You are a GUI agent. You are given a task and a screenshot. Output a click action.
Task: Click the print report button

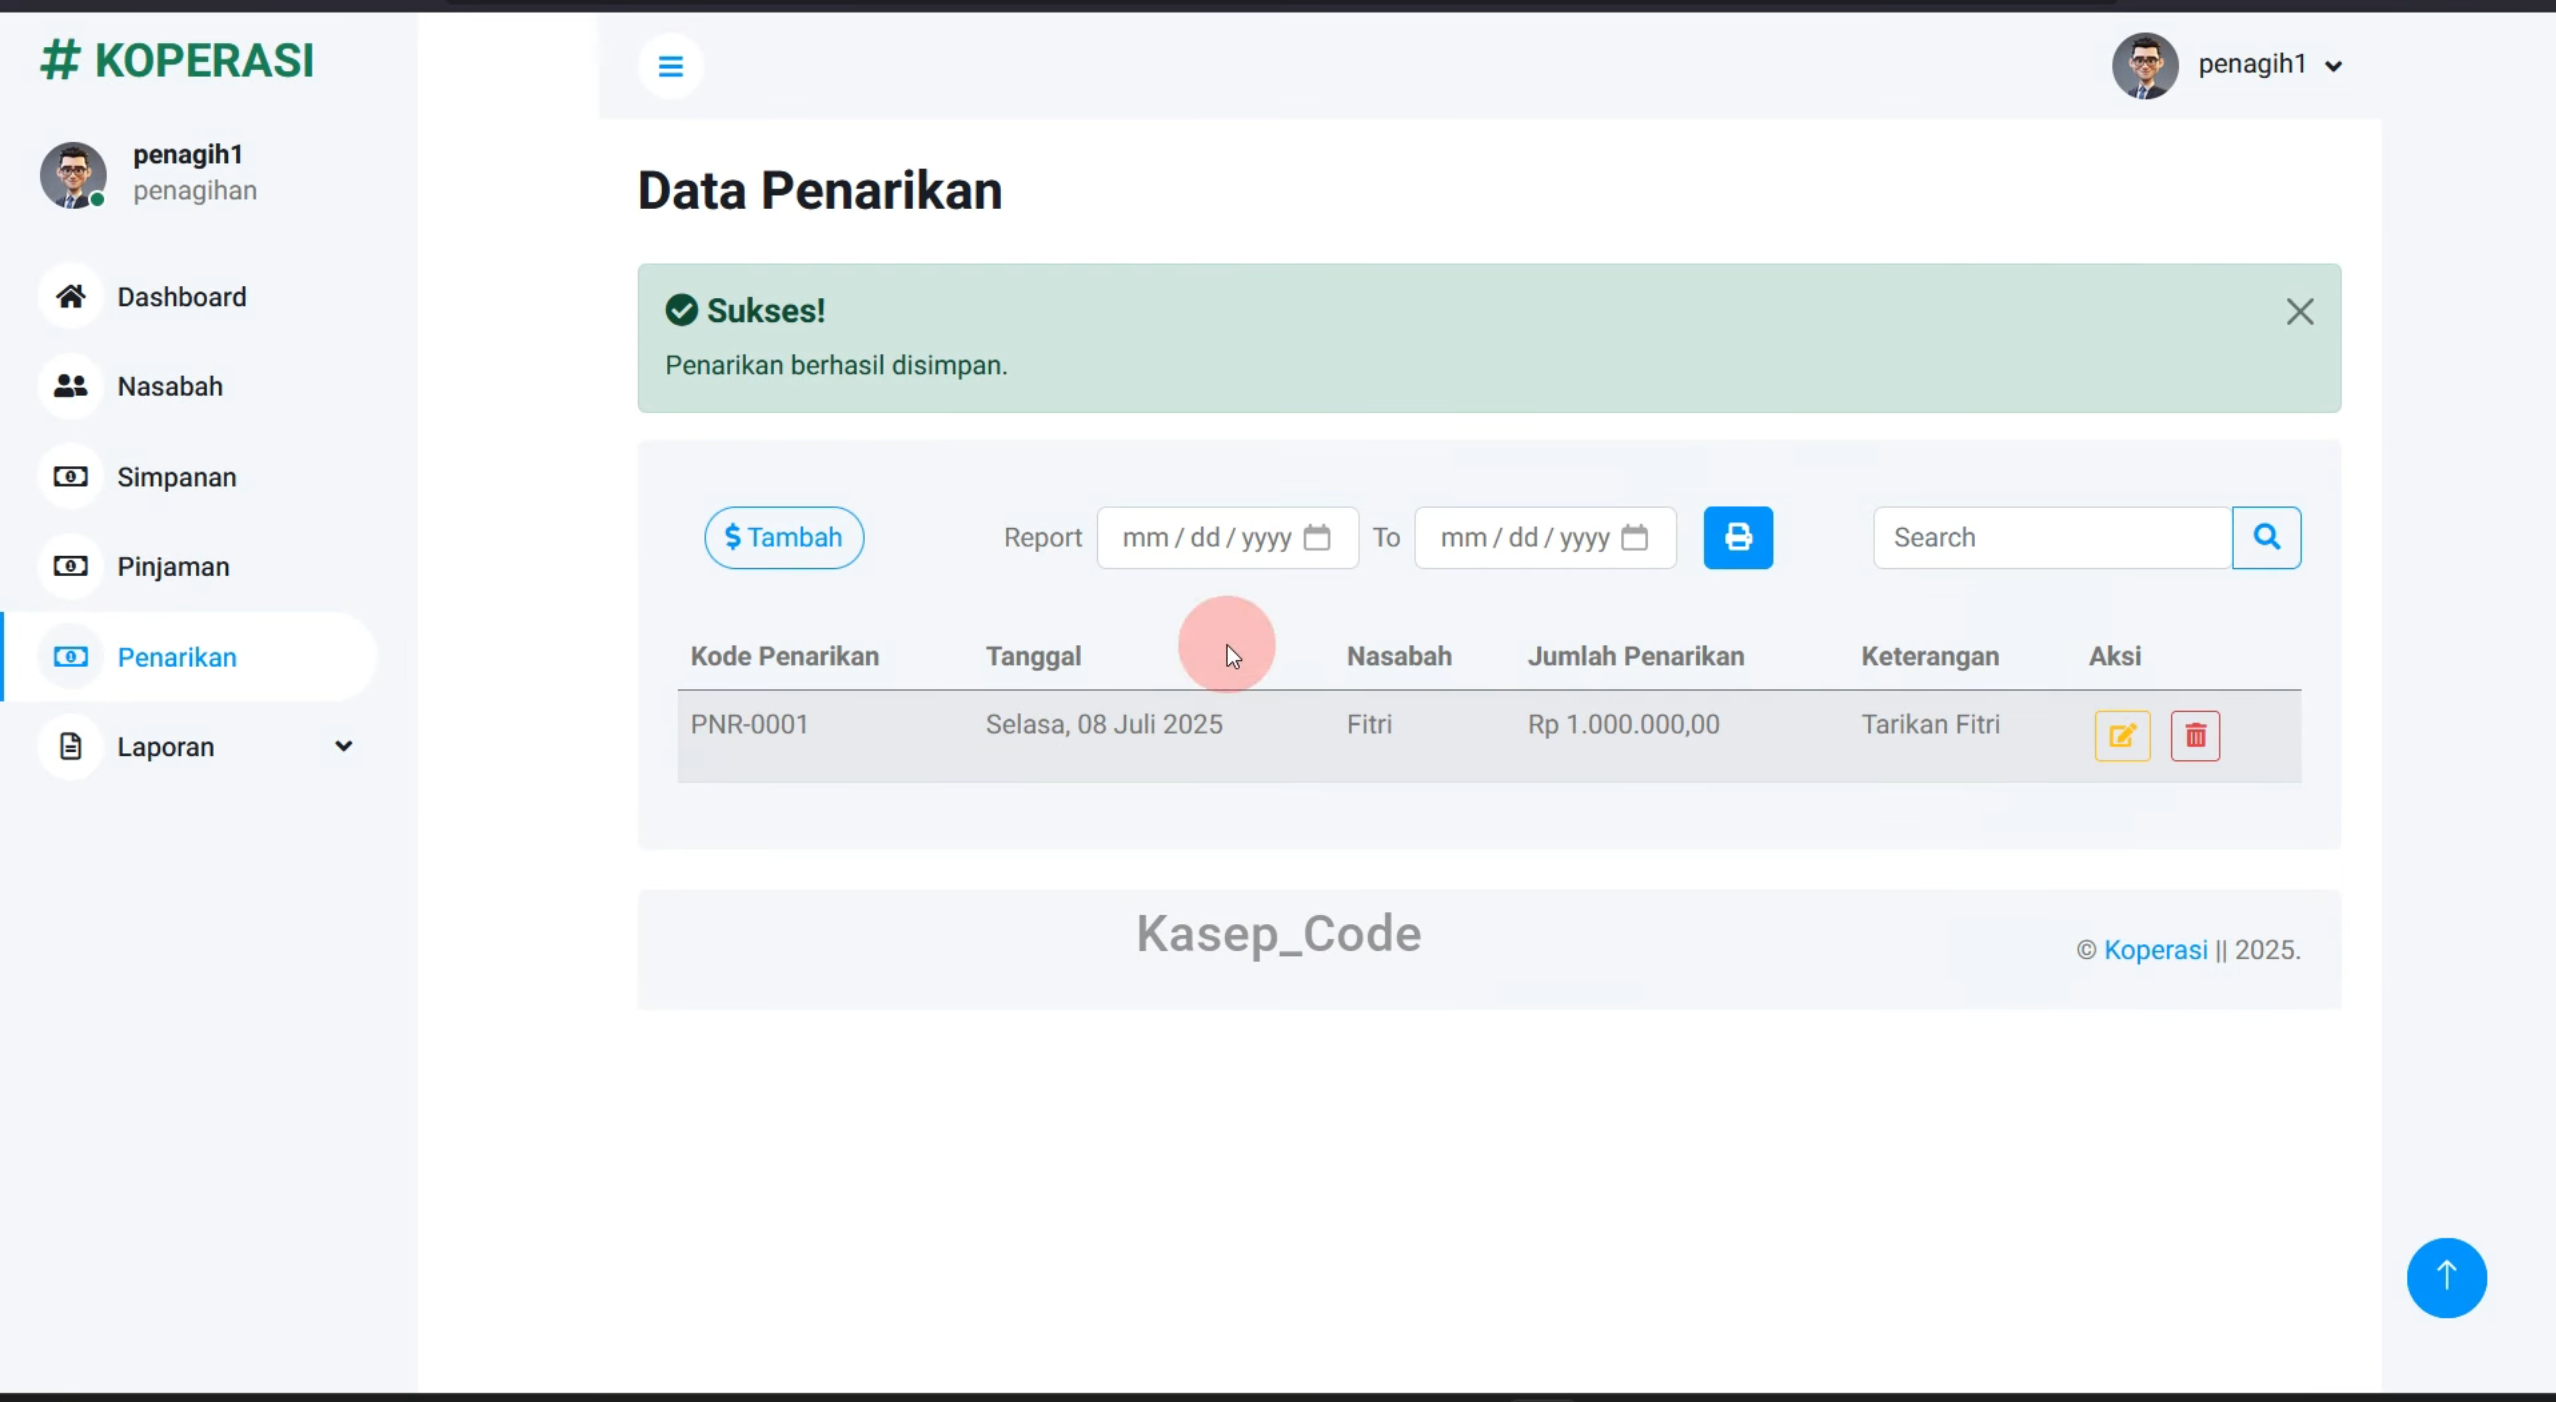1738,538
